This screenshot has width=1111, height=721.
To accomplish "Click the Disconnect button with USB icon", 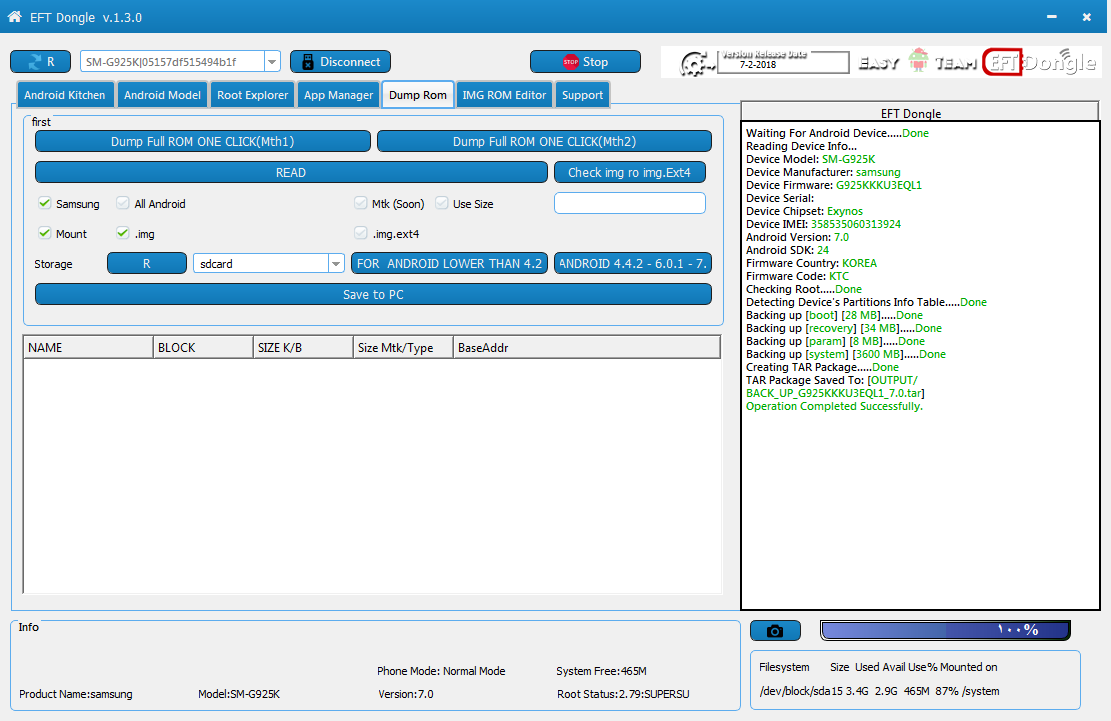I will point(341,62).
